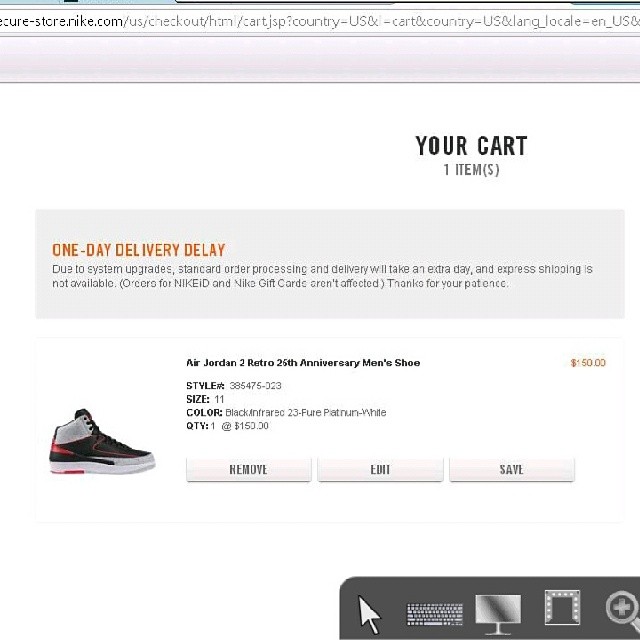Save the cart item for later
640x640 pixels.
click(512, 469)
